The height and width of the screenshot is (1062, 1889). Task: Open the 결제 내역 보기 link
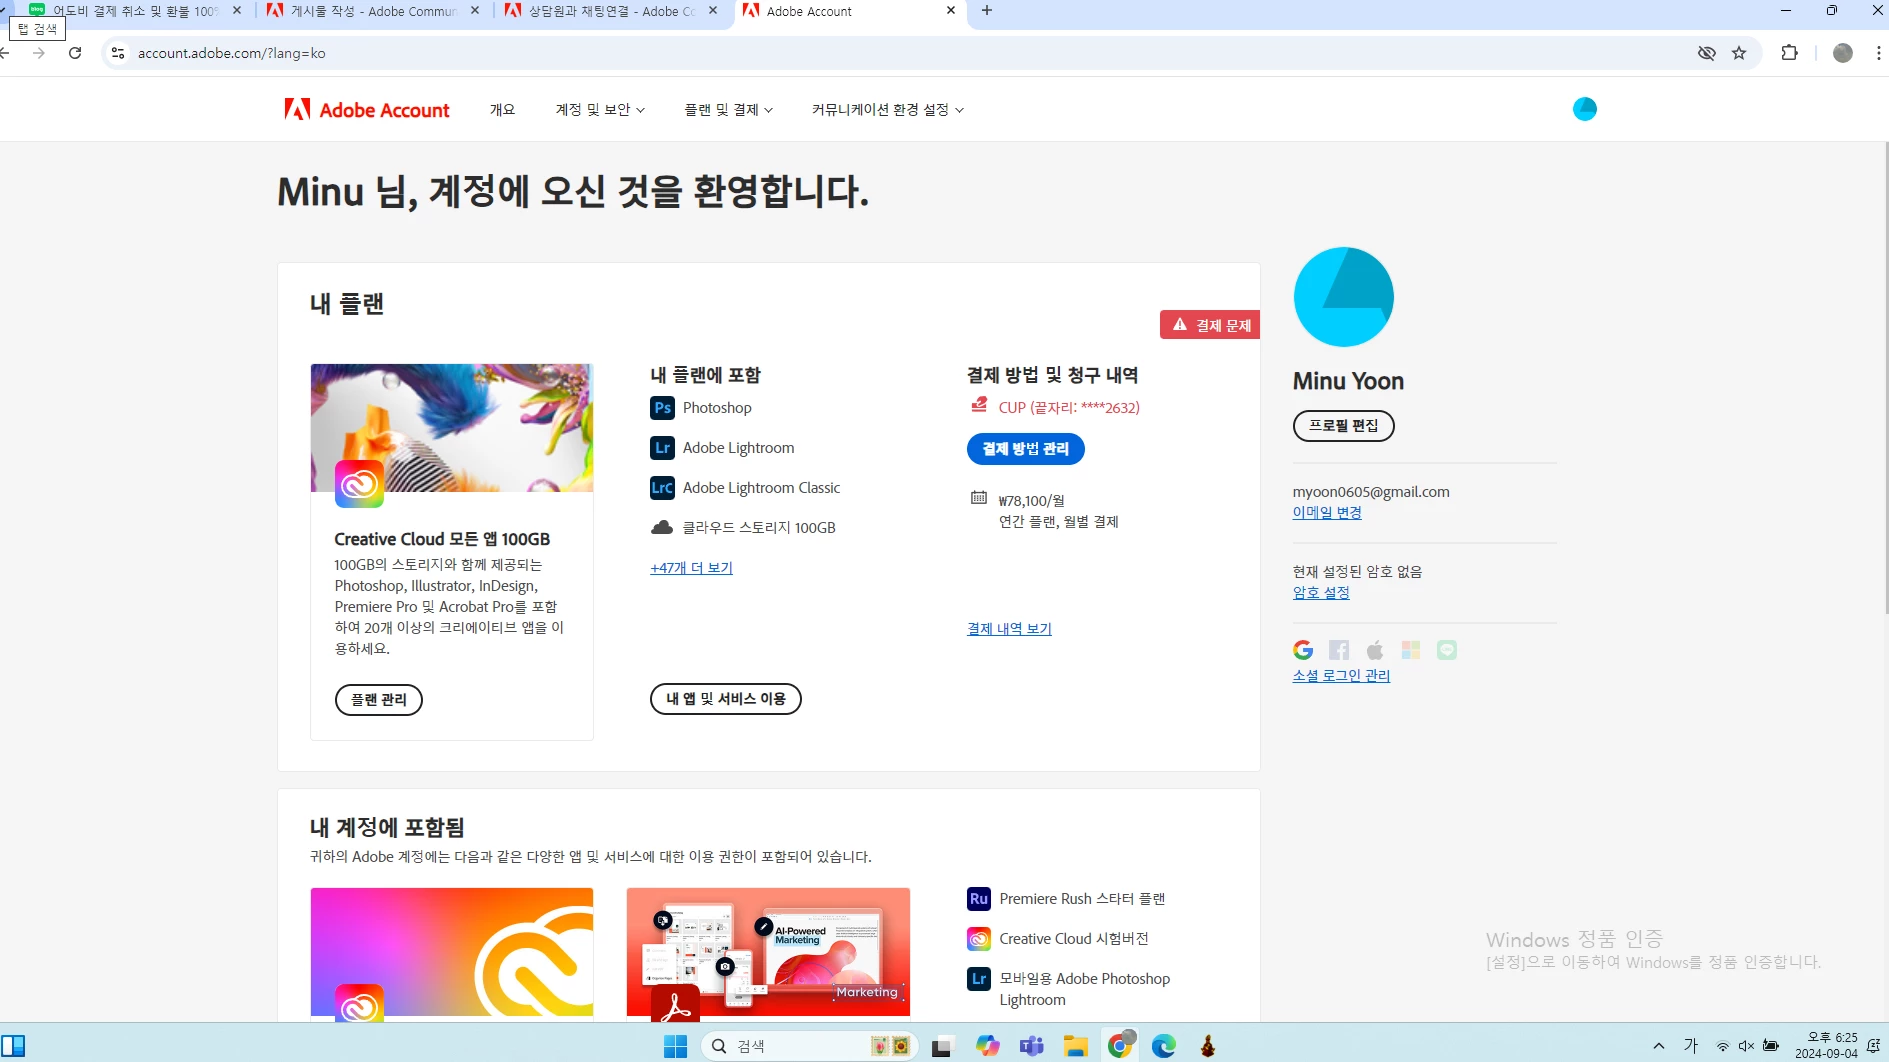1009,629
